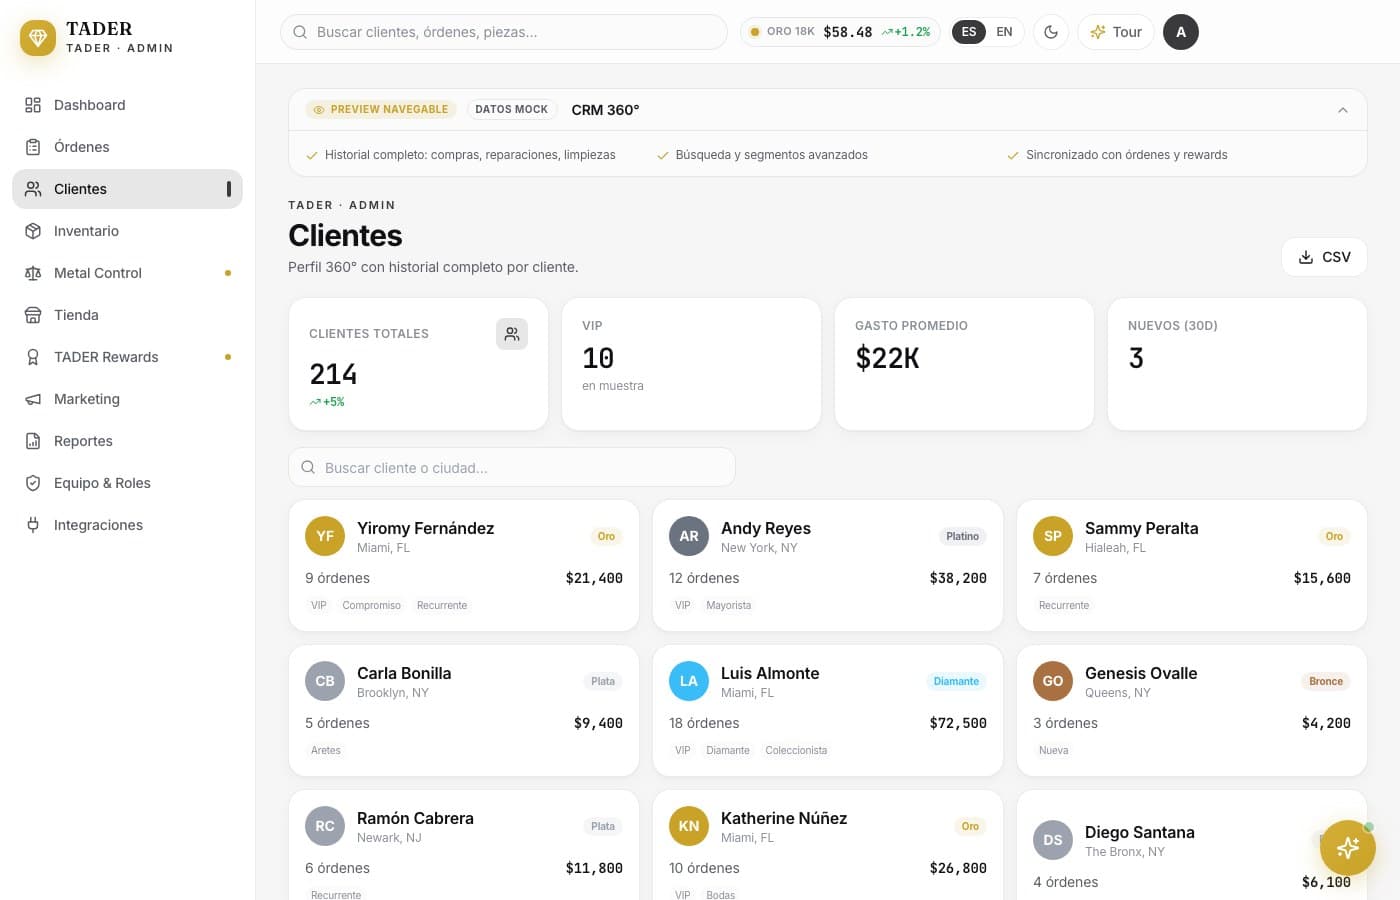Click the Clientes Totales people icon
This screenshot has height=900, width=1400.
point(512,334)
